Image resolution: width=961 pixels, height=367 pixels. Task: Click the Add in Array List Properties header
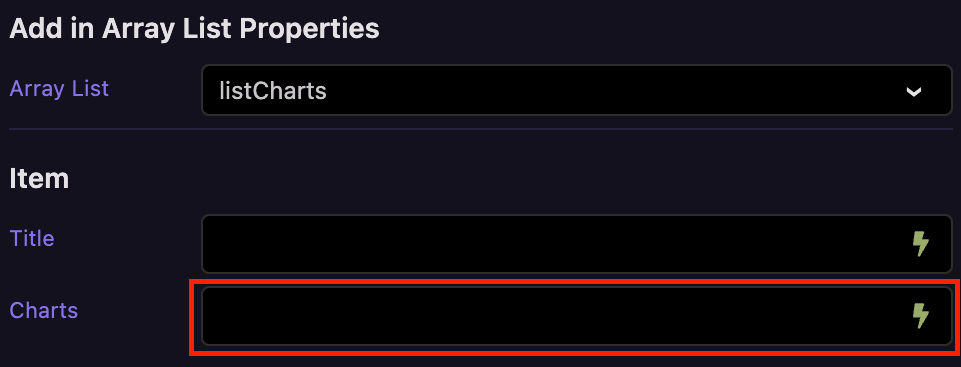tap(194, 29)
